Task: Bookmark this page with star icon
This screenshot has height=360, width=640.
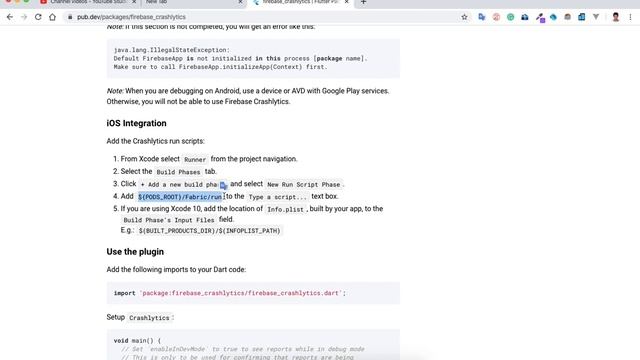Action: (x=464, y=17)
